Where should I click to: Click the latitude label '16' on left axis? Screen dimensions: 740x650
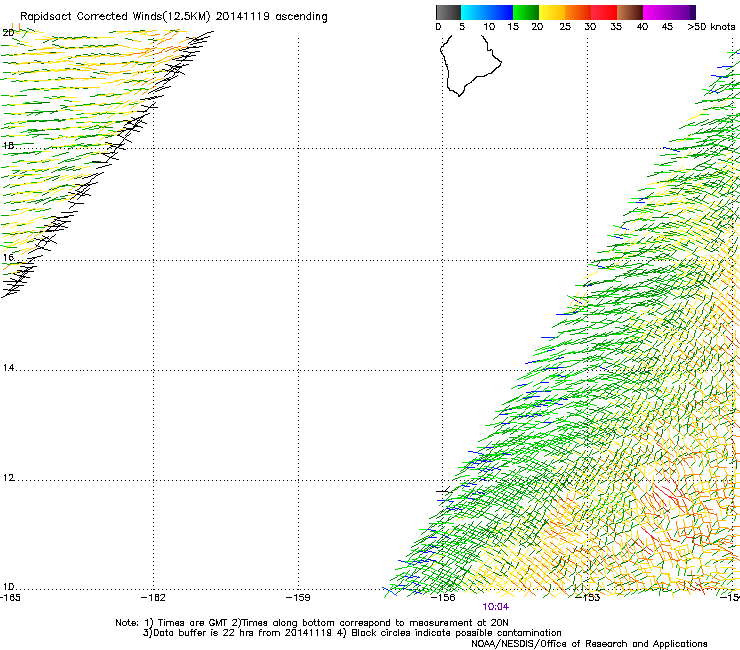pyautogui.click(x=8, y=257)
